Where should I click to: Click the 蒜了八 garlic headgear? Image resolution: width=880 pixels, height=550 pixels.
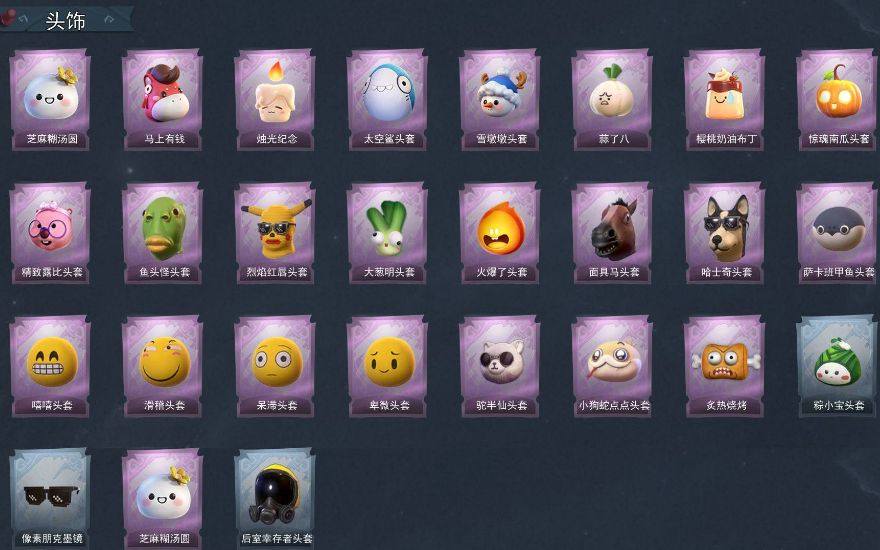coord(612,99)
